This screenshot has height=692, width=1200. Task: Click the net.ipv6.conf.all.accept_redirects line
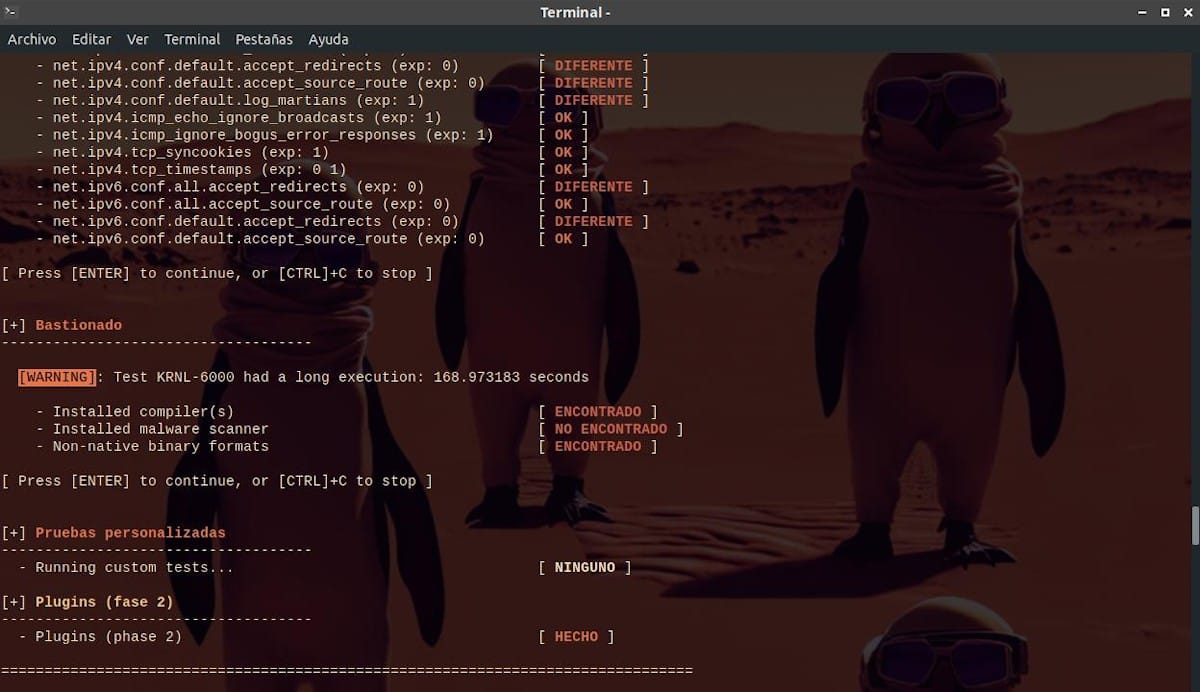pyautogui.click(x=230, y=187)
